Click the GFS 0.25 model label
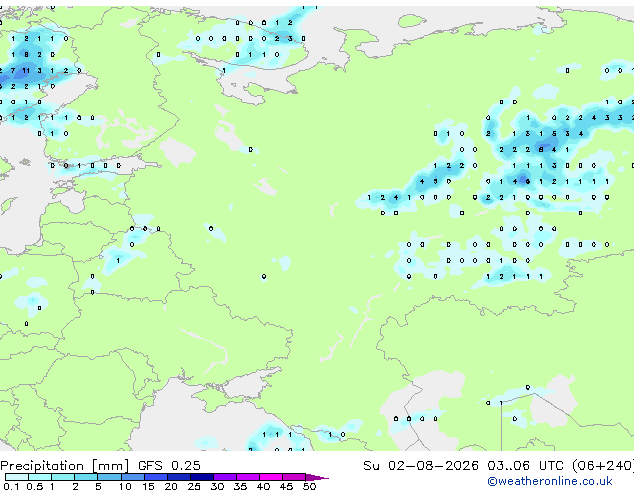634x490 pixels. click(x=169, y=466)
